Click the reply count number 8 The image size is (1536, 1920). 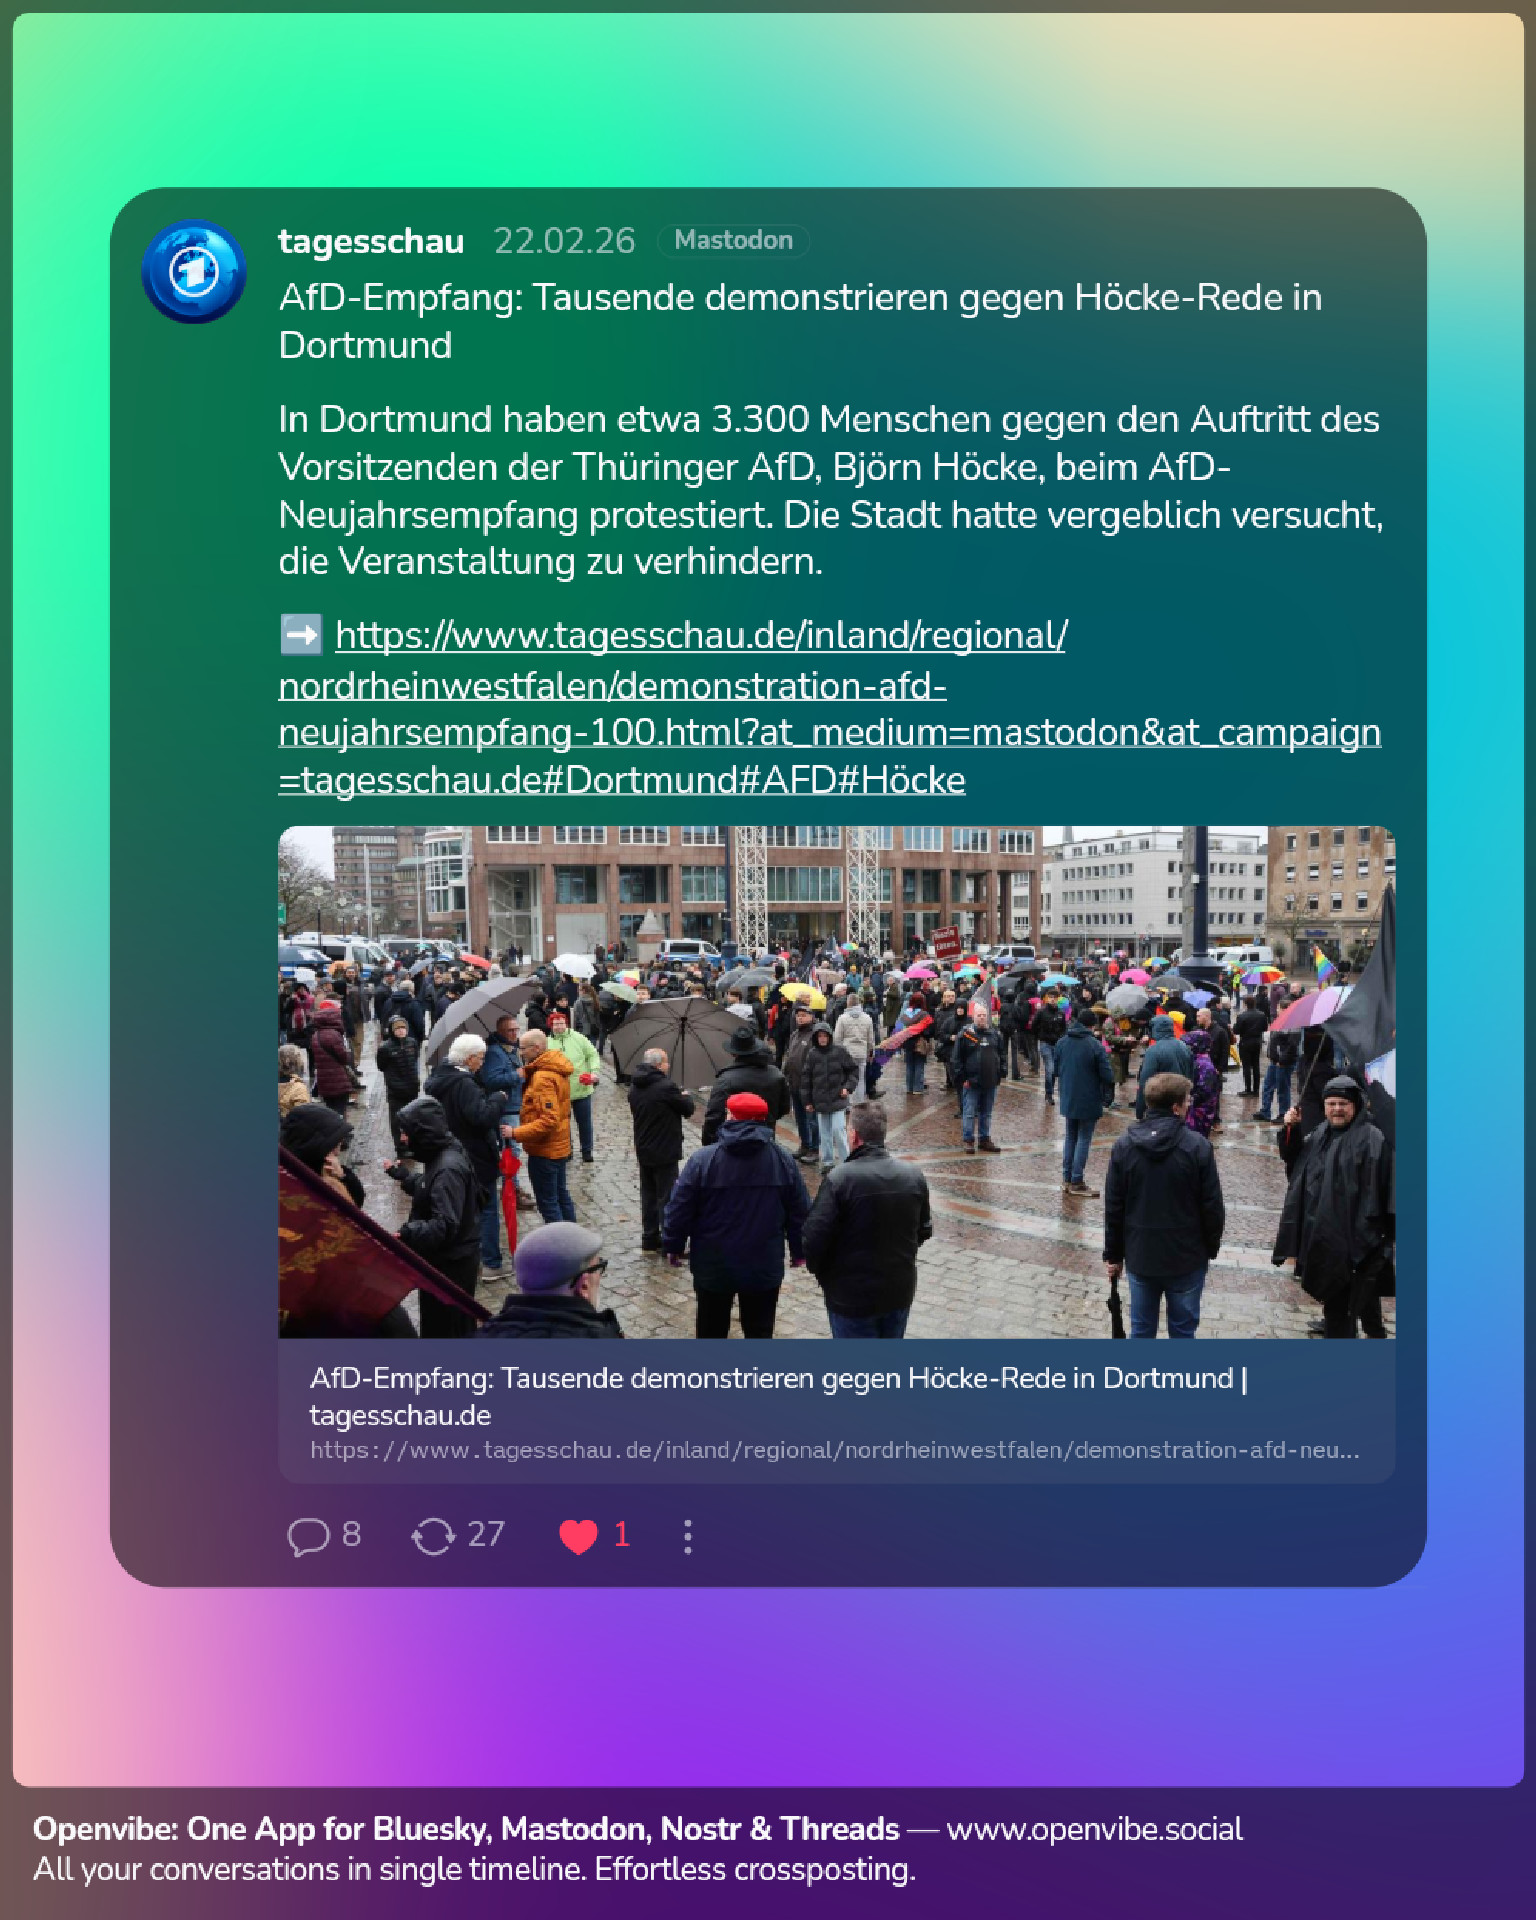click(x=351, y=1534)
